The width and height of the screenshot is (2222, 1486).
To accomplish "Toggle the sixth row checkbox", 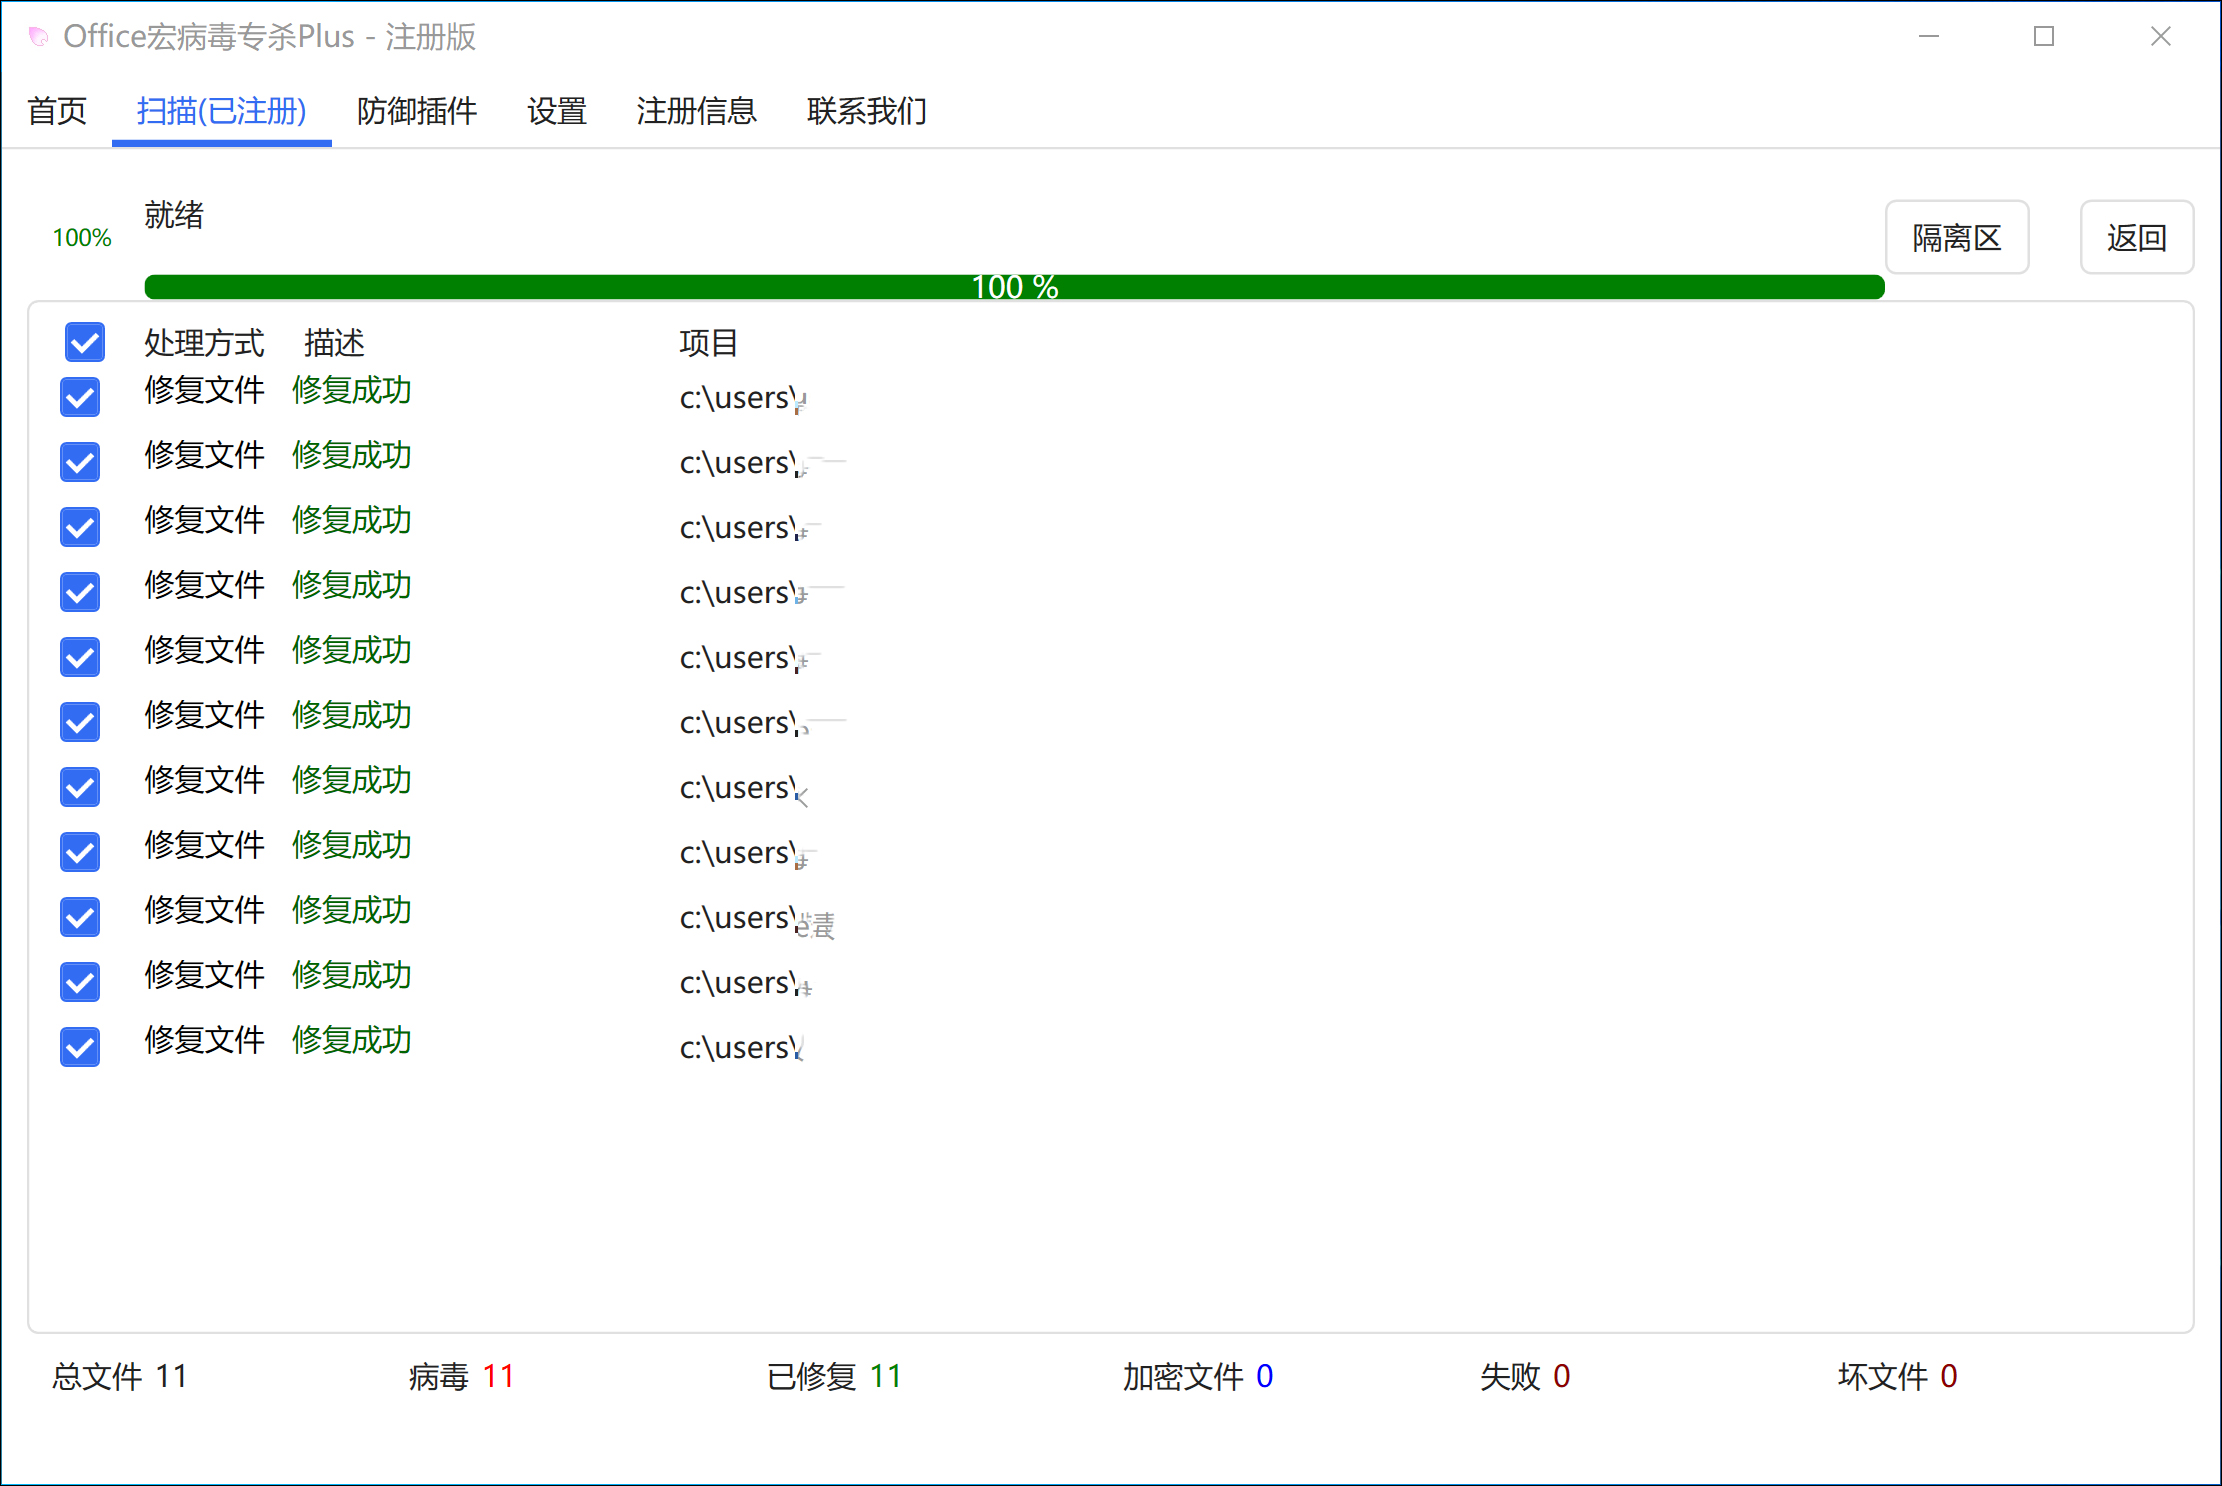I will click(80, 722).
